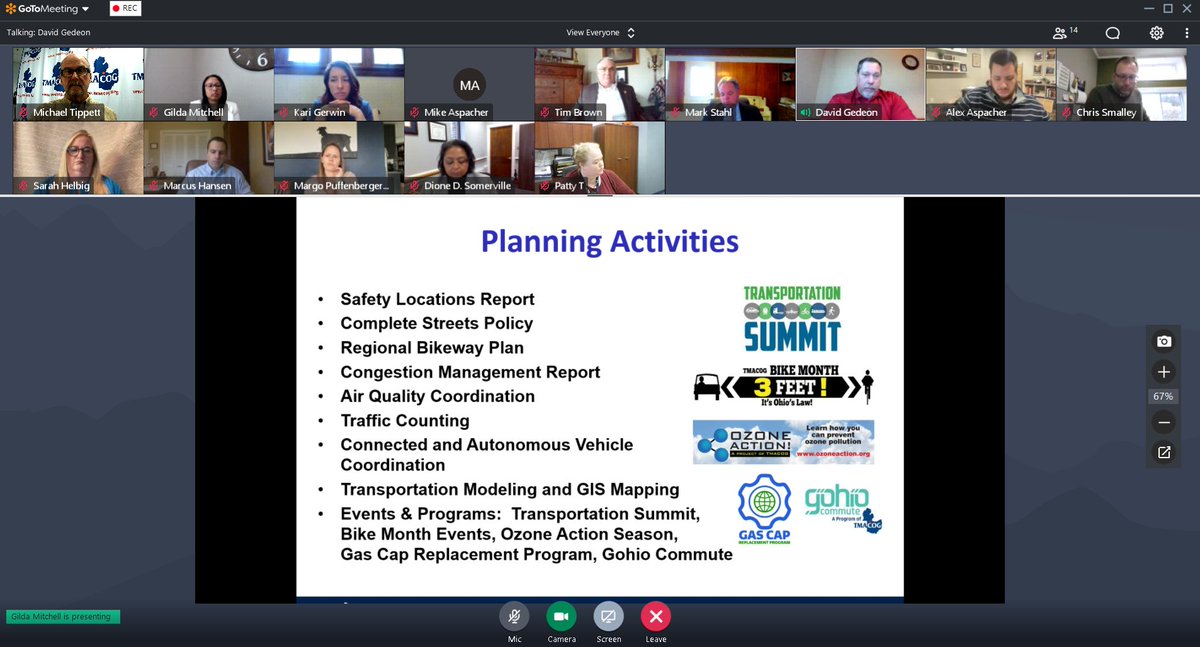Unmute the Mic button

pos(514,616)
